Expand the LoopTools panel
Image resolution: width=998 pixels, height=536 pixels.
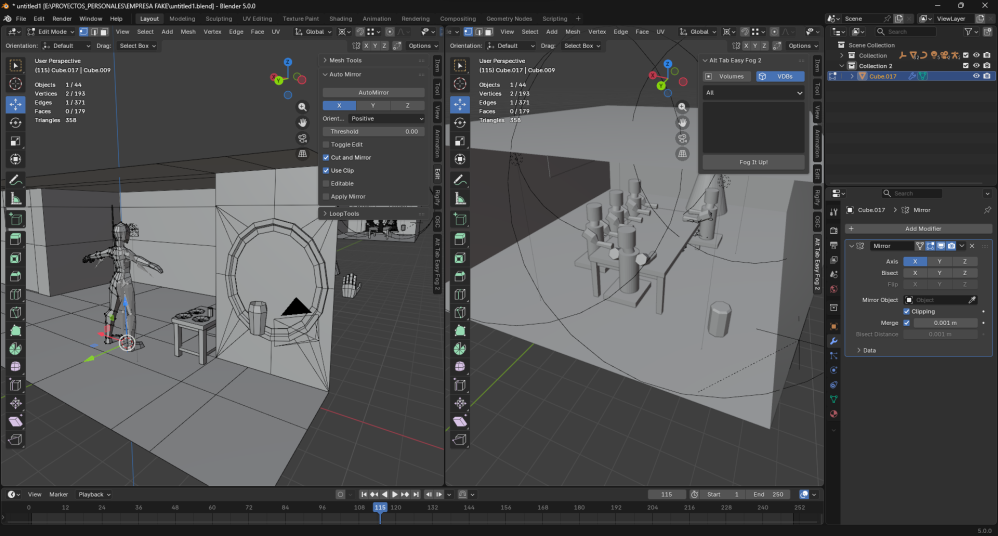click(345, 213)
